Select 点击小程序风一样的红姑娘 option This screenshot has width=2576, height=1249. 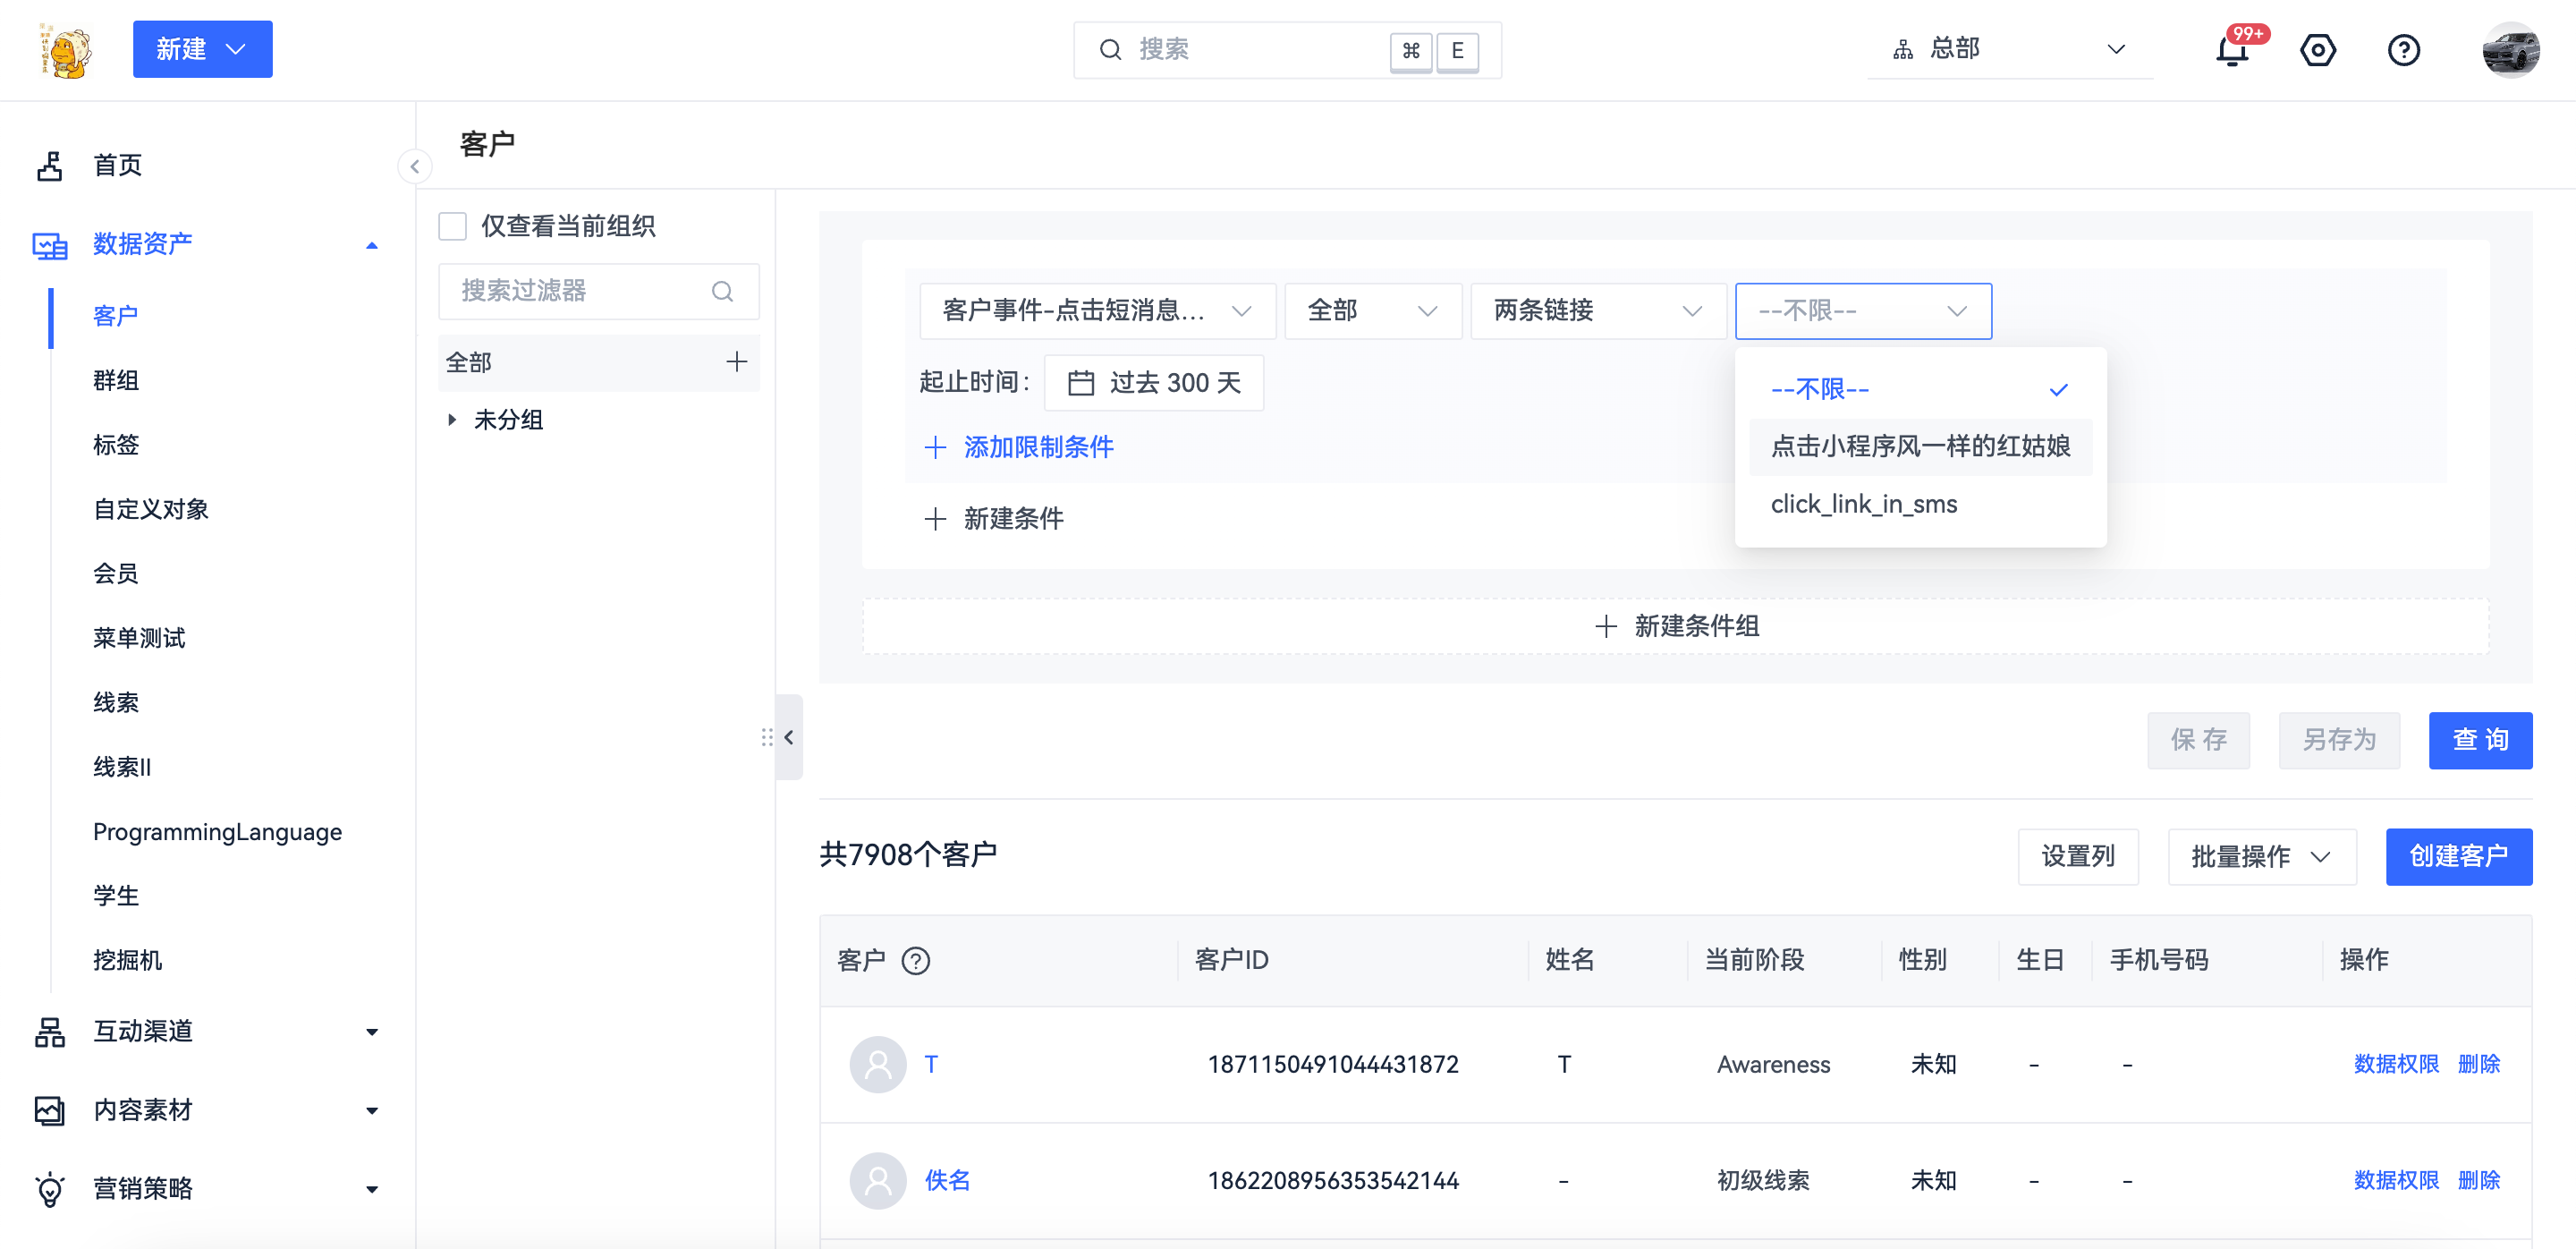(x=1920, y=446)
